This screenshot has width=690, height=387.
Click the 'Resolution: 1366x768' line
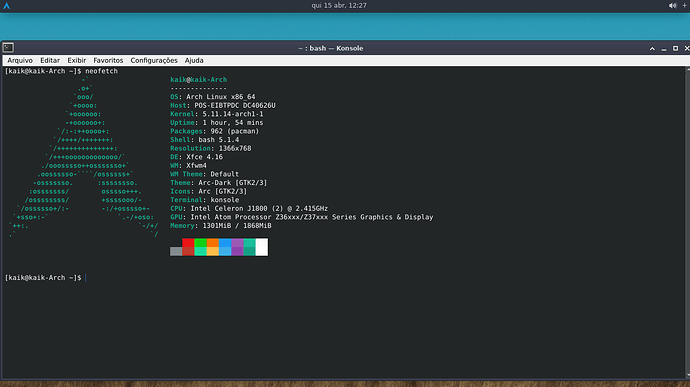211,148
